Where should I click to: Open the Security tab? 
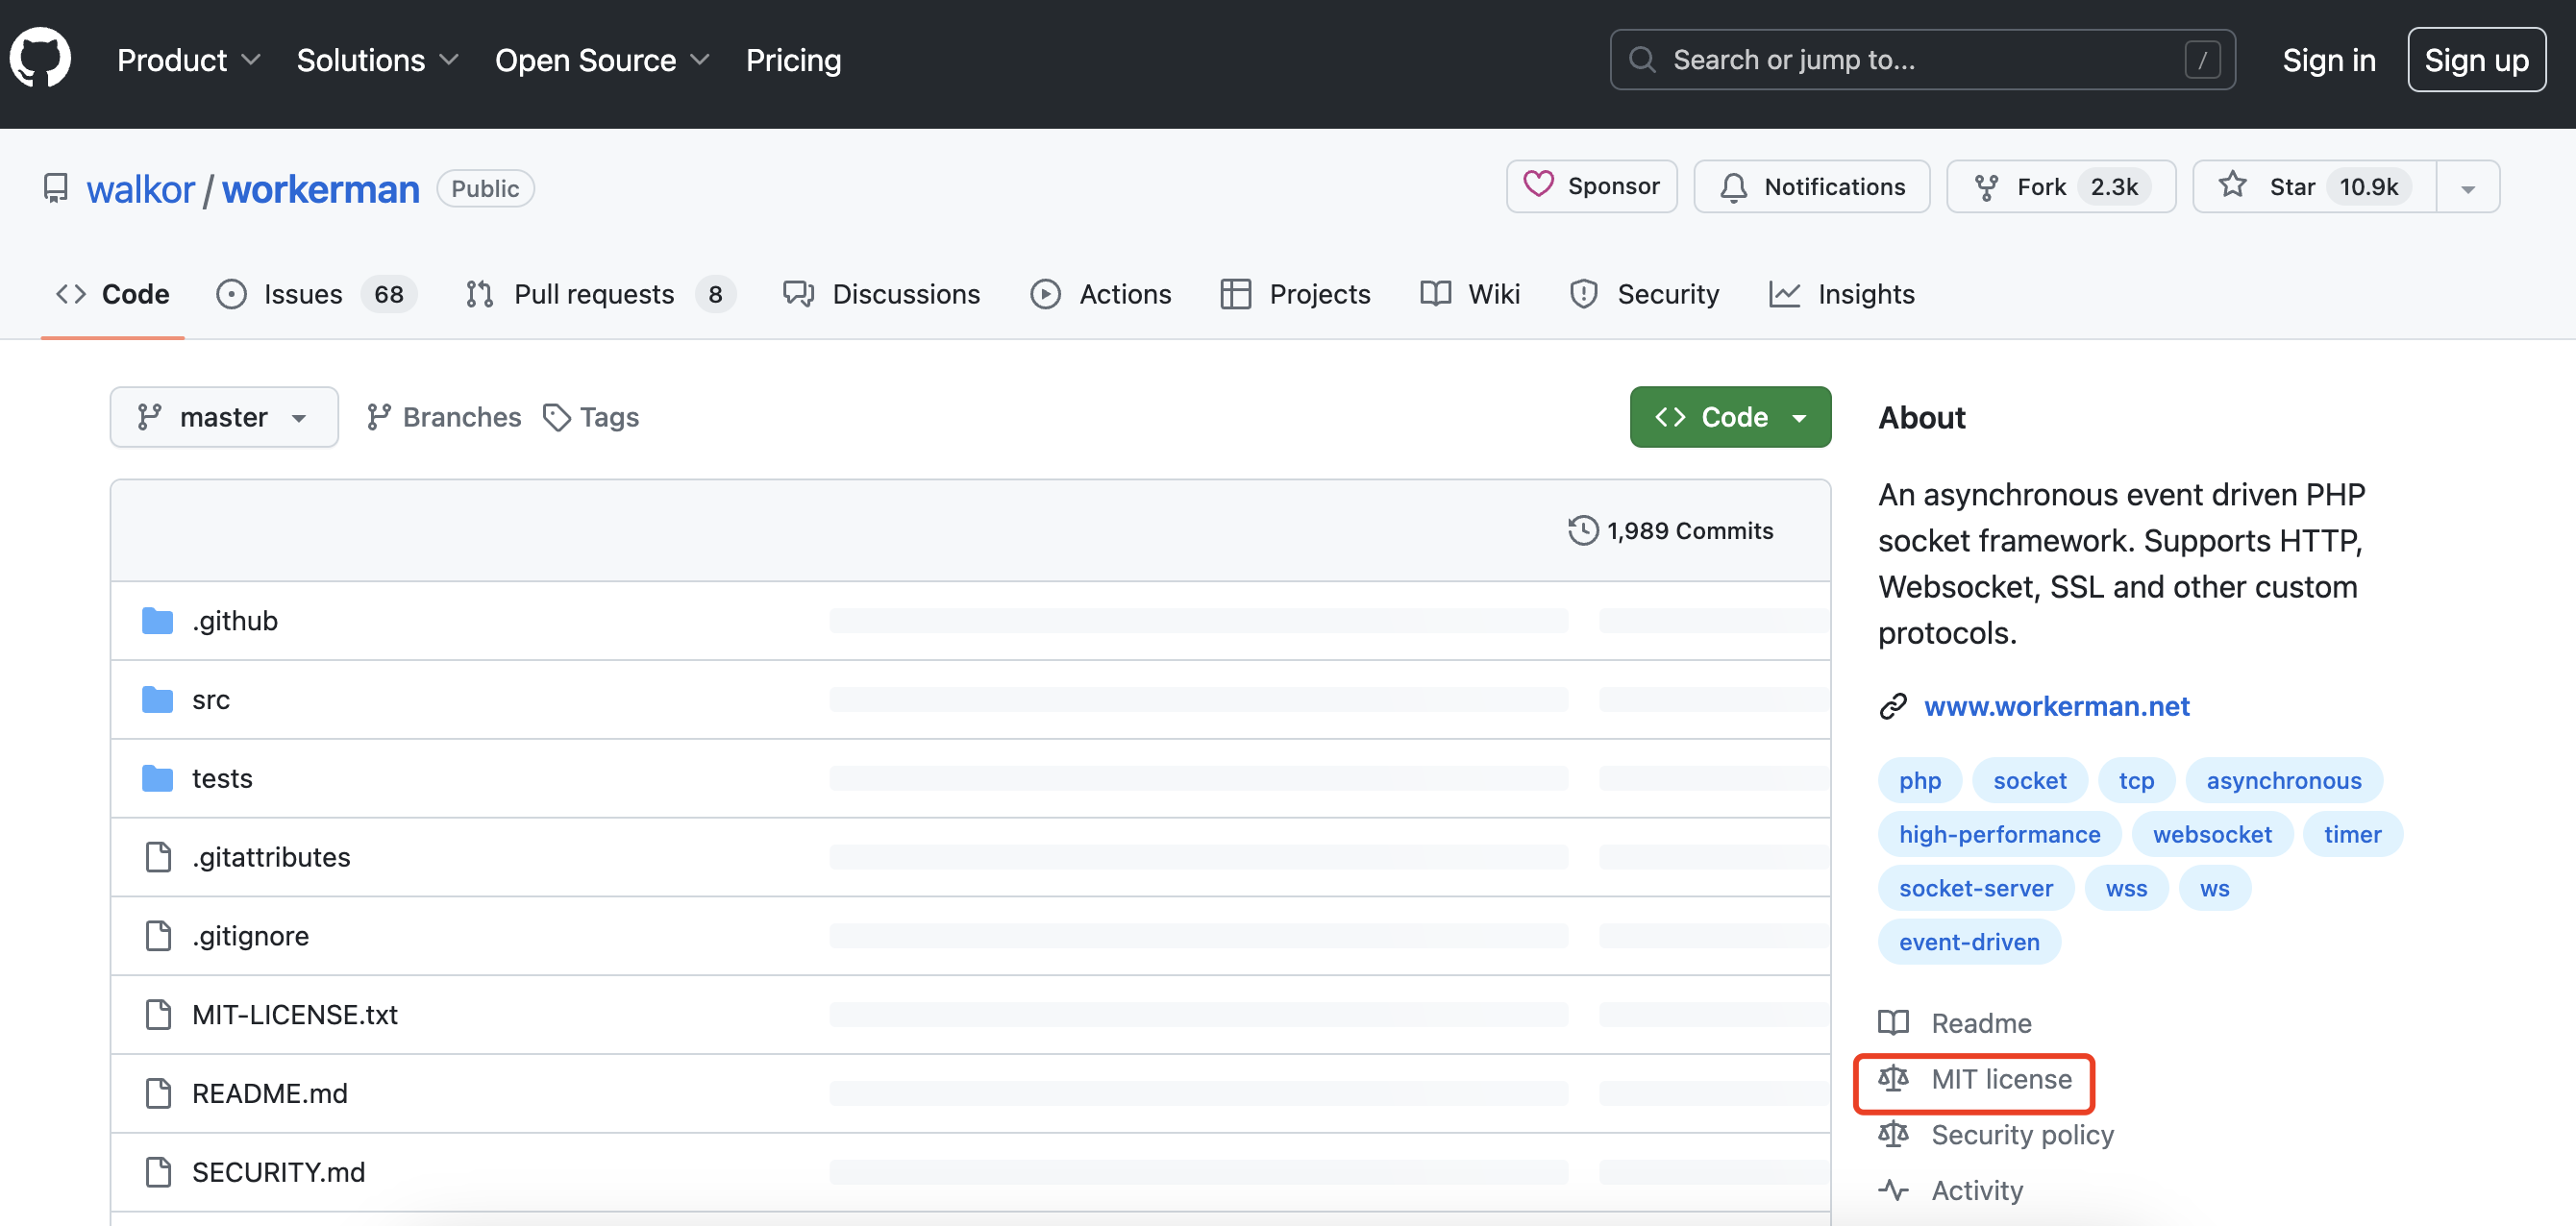pos(1644,294)
